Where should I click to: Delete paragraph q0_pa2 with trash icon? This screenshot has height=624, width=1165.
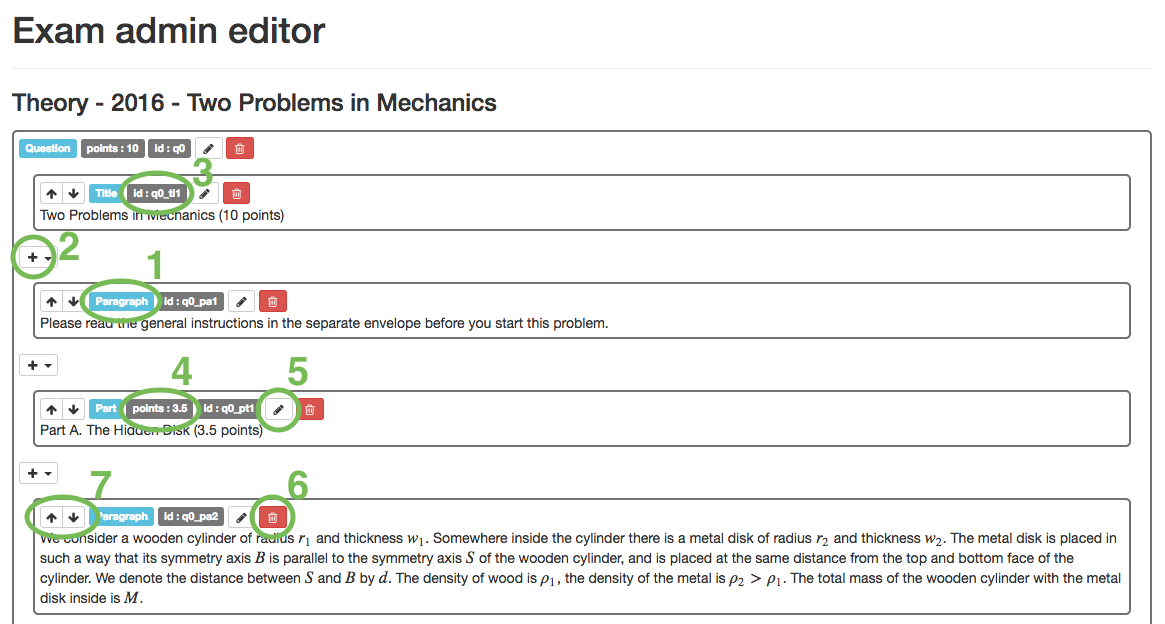(x=272, y=517)
